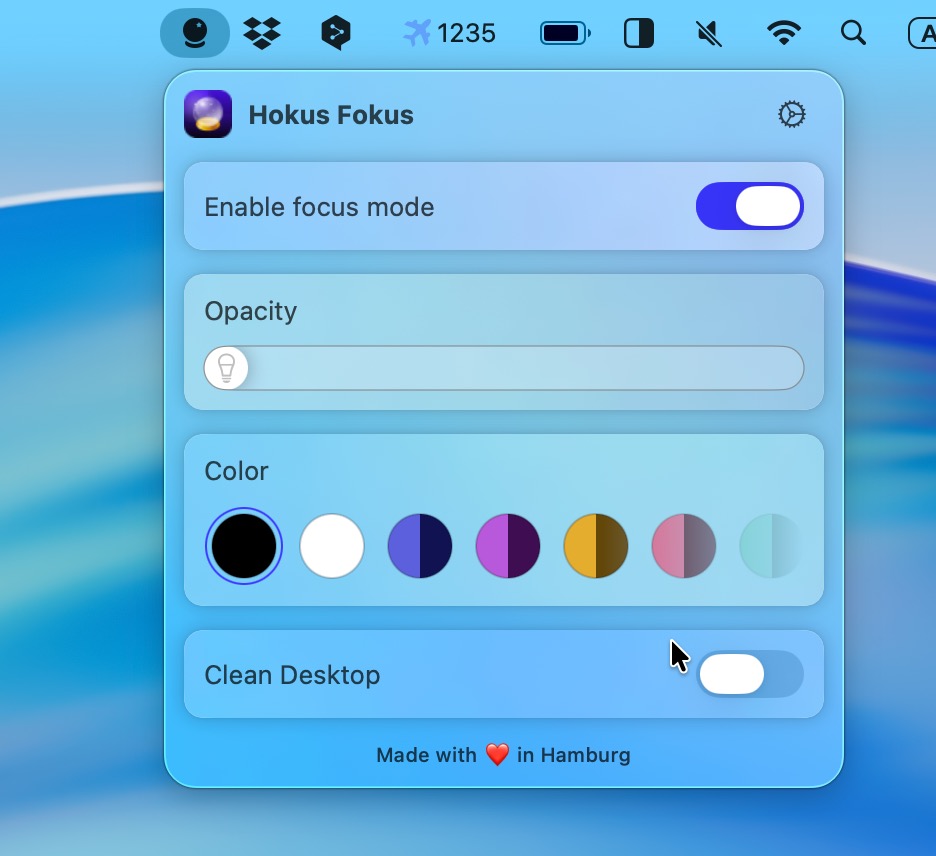Pick the orange and brown color swatch

click(596, 546)
